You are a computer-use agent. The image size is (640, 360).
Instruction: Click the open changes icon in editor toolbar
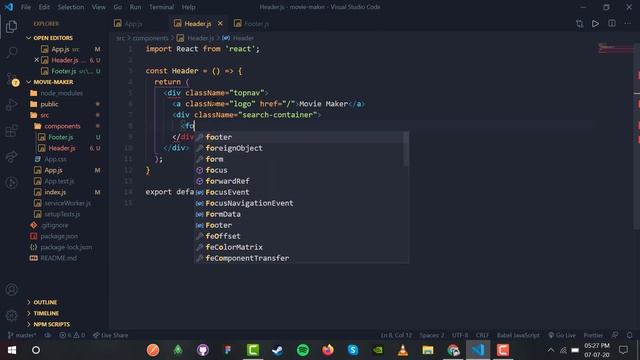(580, 24)
